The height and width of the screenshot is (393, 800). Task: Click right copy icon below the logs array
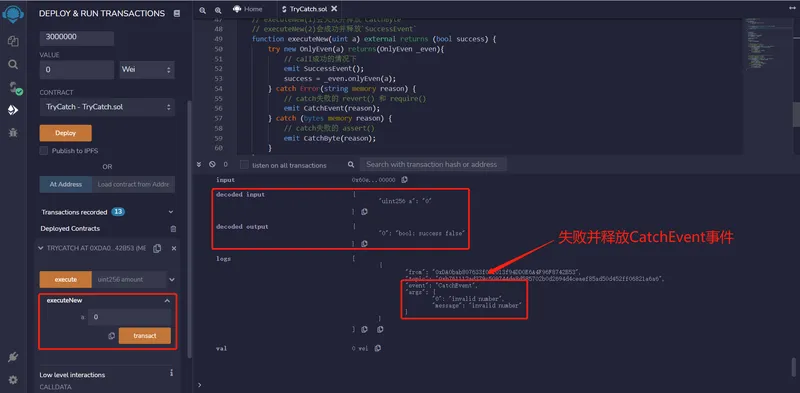click(x=380, y=330)
